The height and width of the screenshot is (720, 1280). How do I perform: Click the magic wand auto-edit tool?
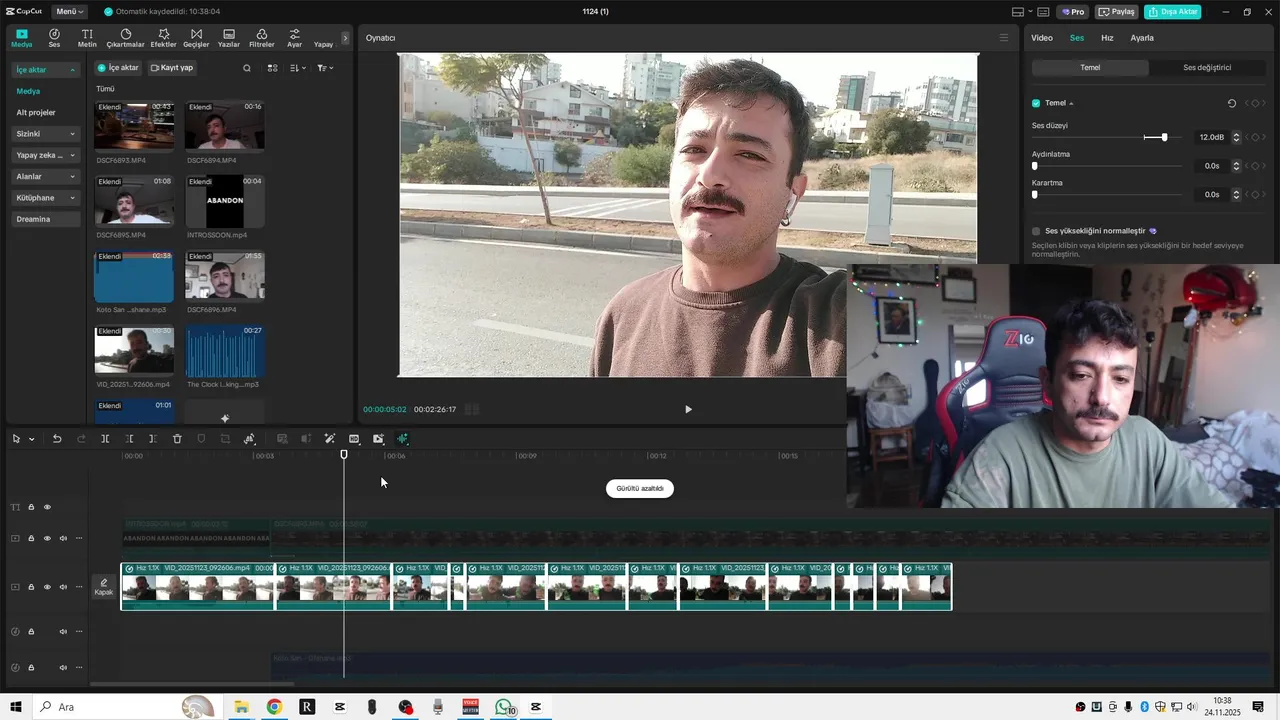[x=330, y=439]
